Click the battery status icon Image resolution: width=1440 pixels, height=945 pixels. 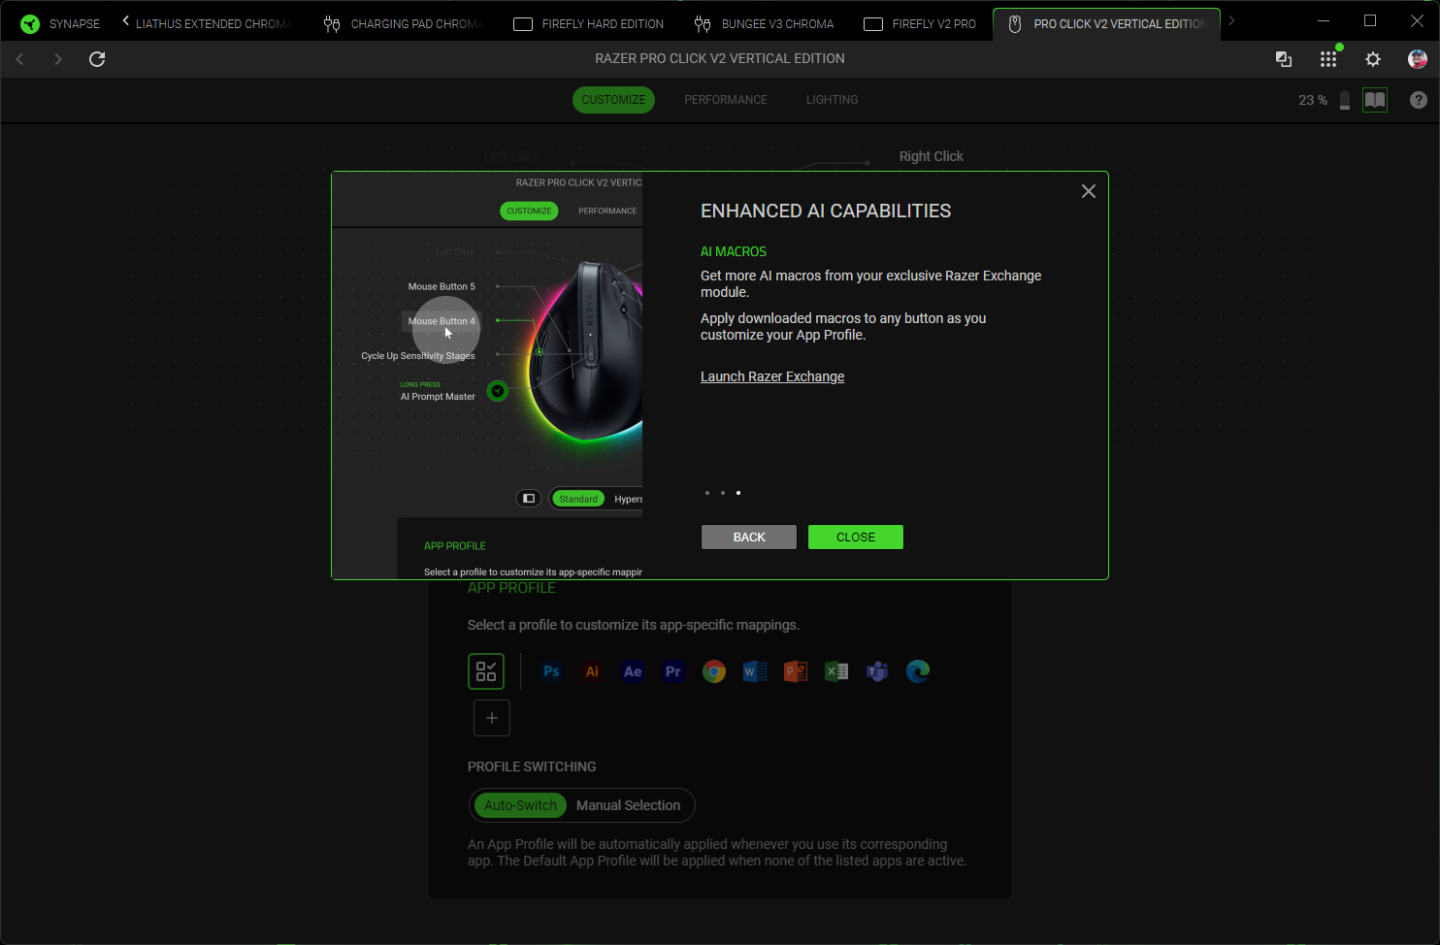[x=1345, y=100]
